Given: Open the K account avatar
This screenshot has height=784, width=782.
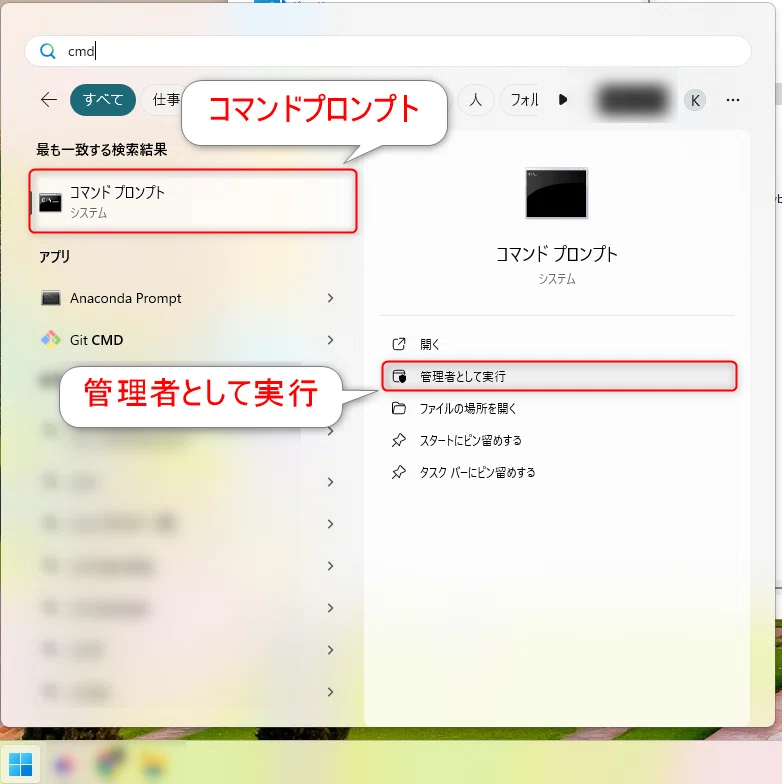Looking at the screenshot, I should (x=695, y=100).
